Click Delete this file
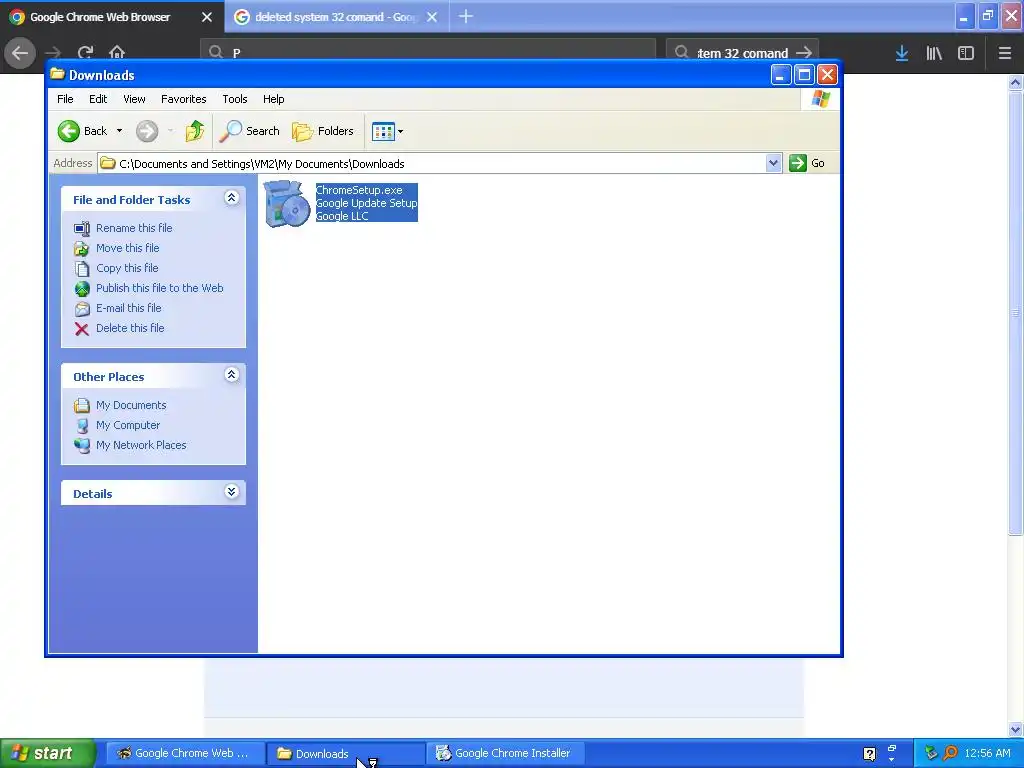Image resolution: width=1024 pixels, height=768 pixels. tap(130, 328)
